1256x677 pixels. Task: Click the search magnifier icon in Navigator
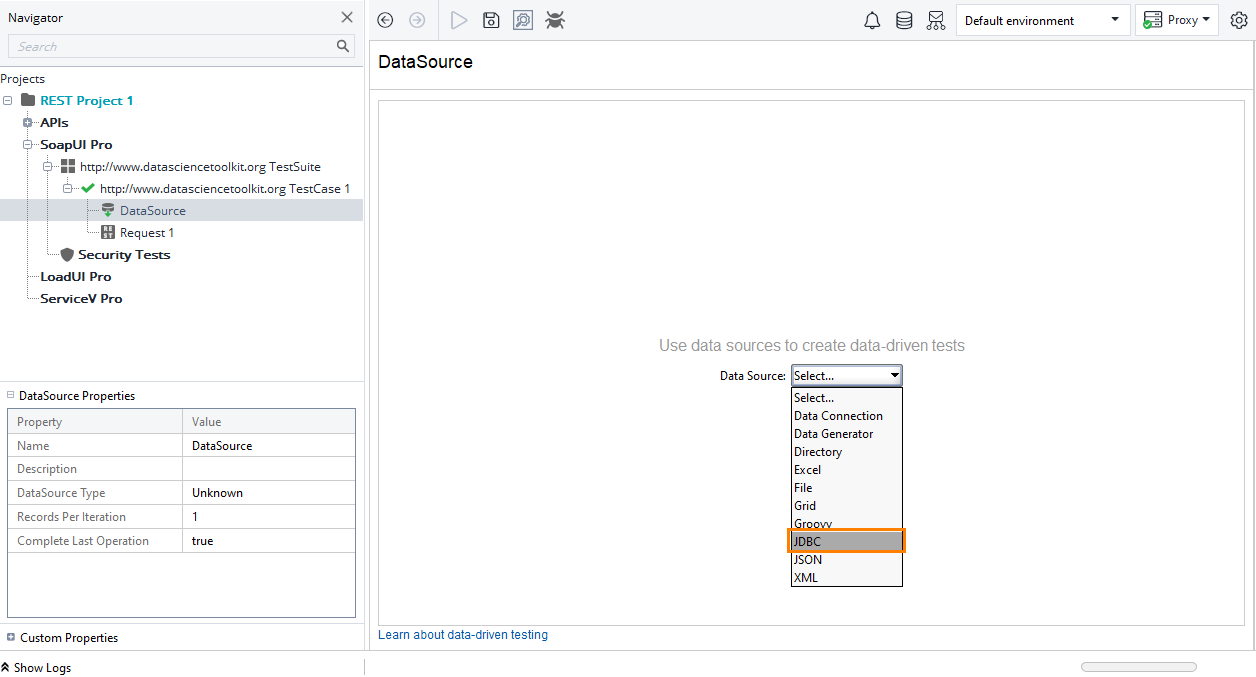coord(343,46)
